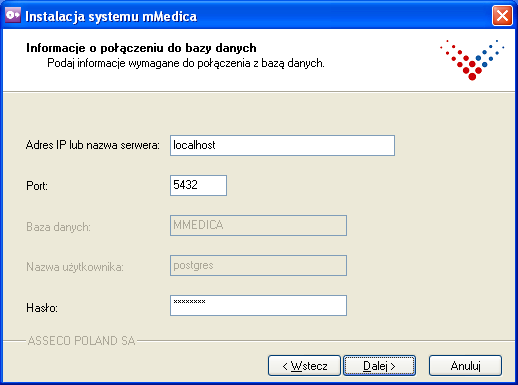
Task: Focus the Hasło password field
Action: point(258,305)
